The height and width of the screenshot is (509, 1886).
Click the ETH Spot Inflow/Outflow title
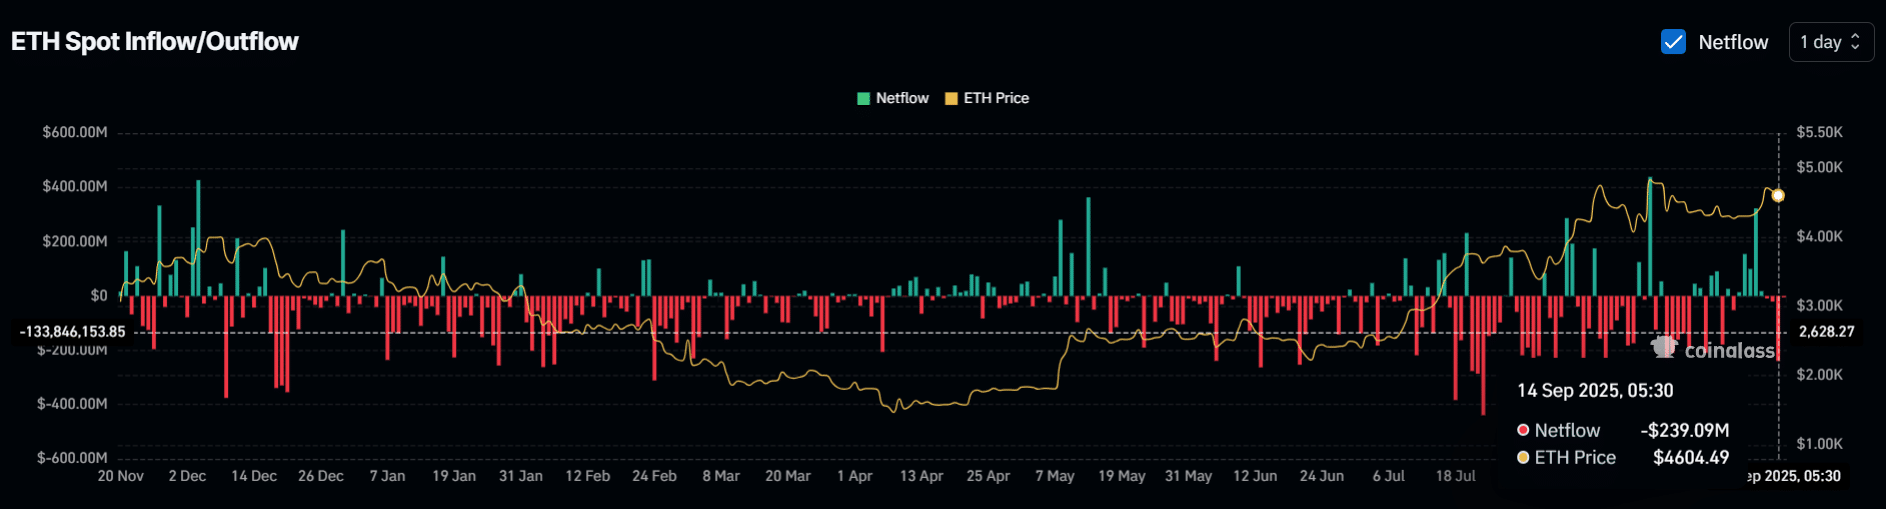click(x=155, y=42)
